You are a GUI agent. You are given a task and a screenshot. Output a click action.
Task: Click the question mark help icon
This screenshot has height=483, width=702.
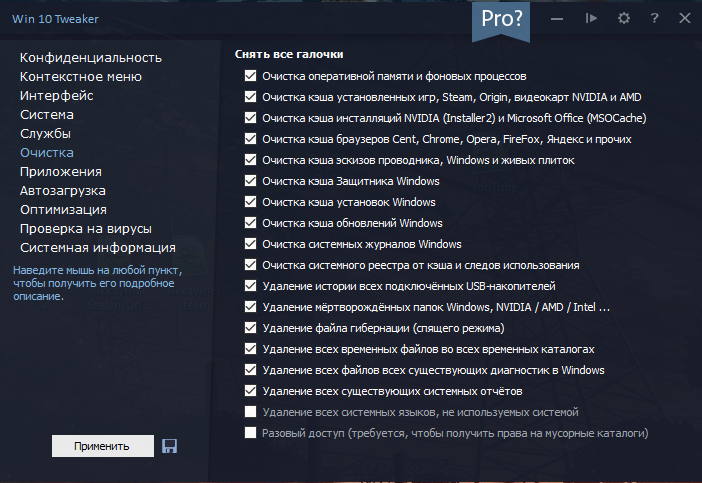pos(654,18)
